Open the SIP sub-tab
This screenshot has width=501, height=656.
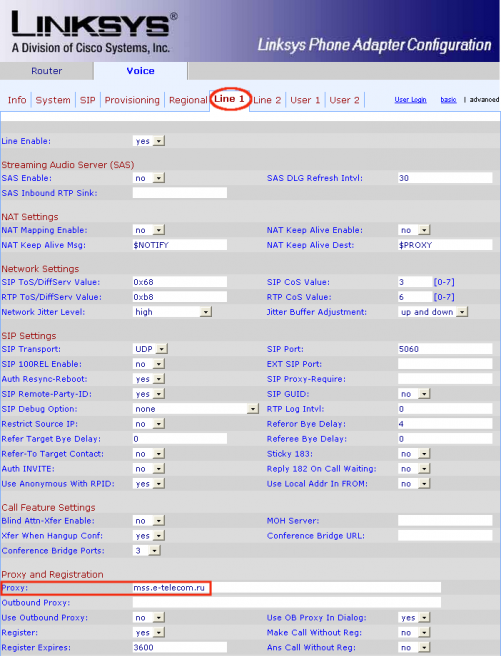click(87, 100)
